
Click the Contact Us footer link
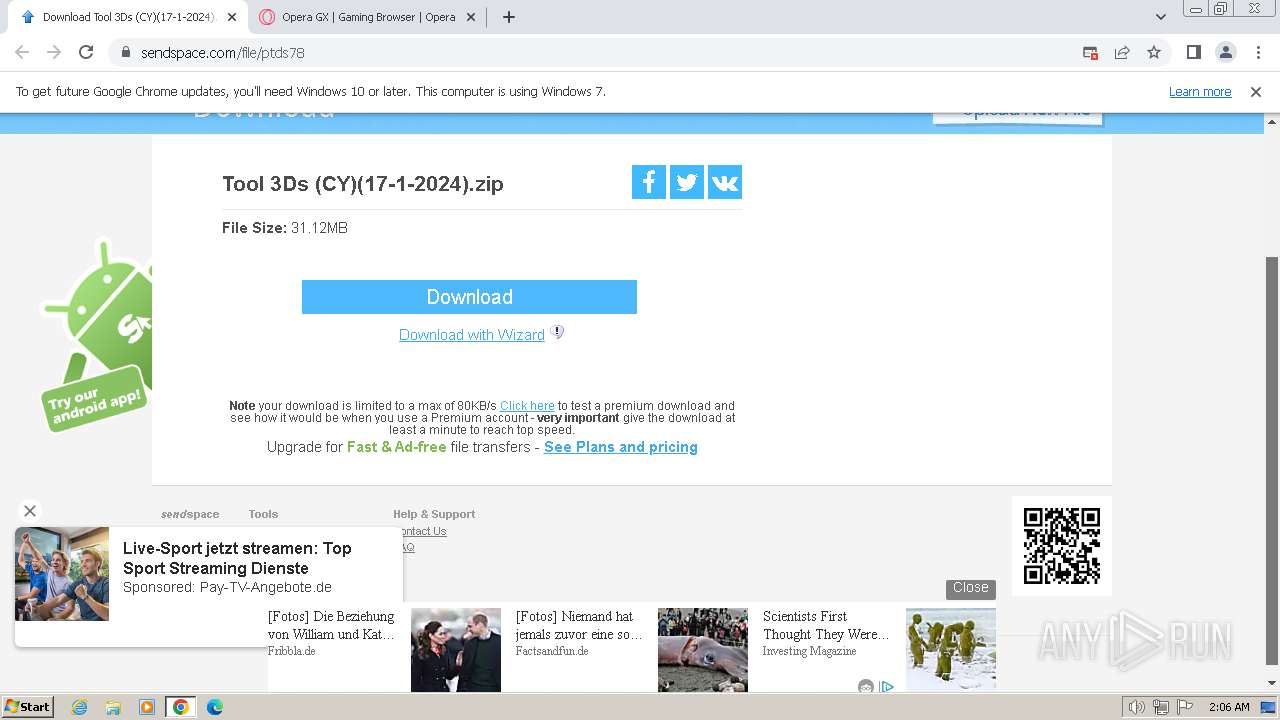[422, 531]
